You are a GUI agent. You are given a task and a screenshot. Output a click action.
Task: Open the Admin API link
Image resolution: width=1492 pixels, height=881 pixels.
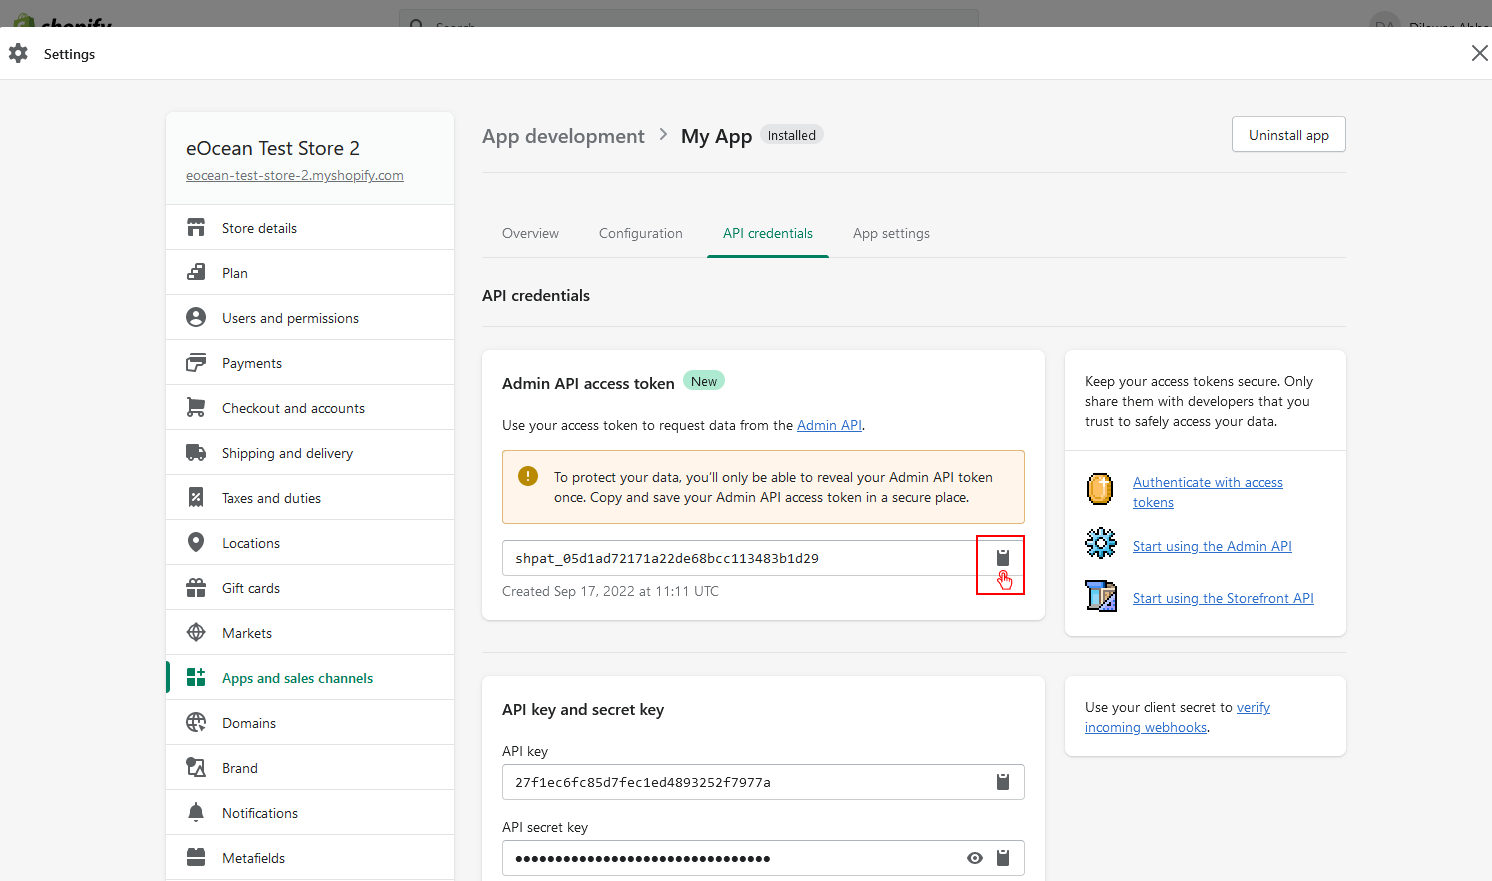click(x=829, y=425)
